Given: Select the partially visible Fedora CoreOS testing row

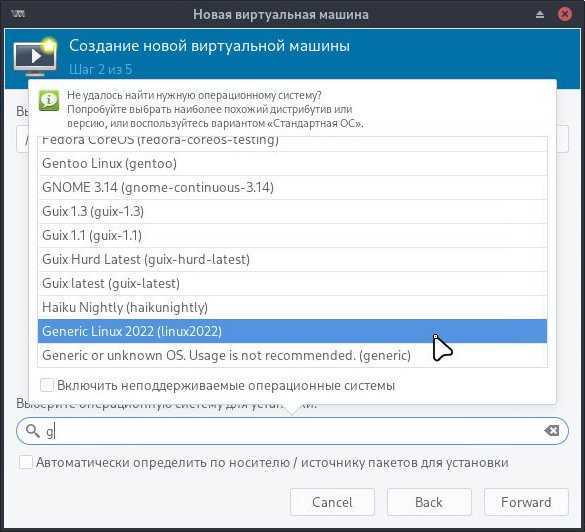Looking at the screenshot, I should [292, 144].
